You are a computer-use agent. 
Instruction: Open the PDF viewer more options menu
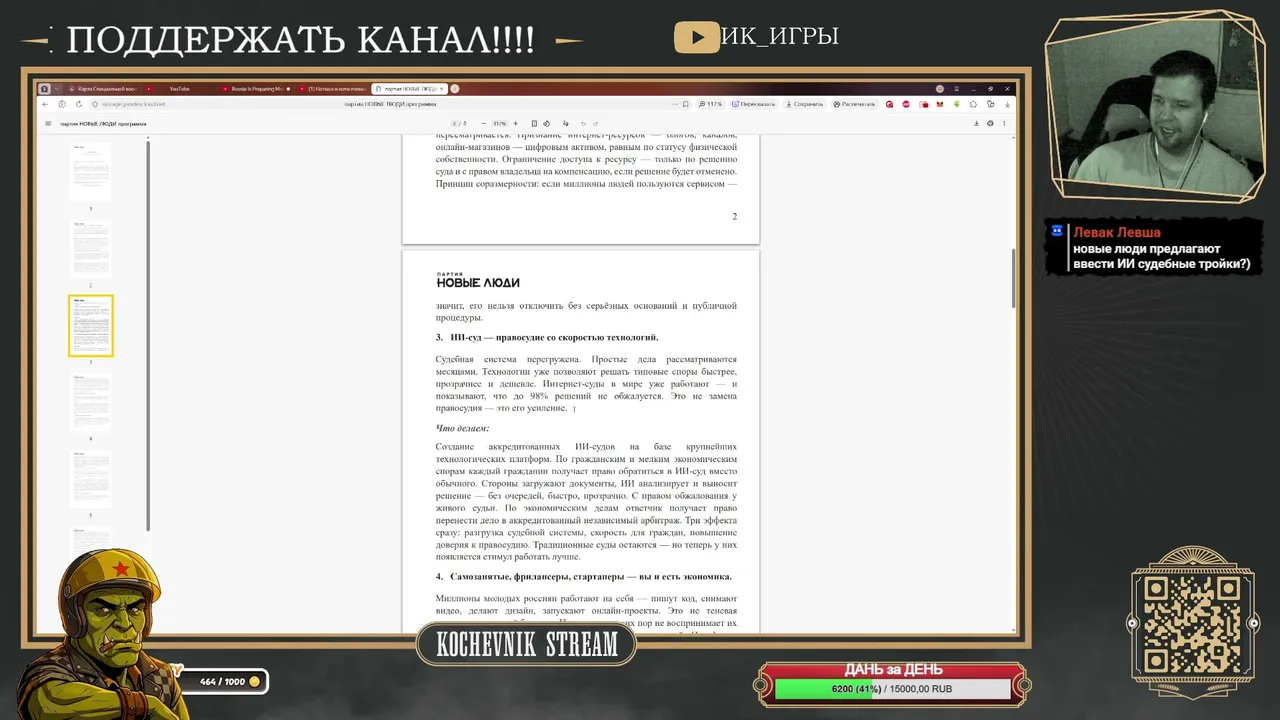pos(1005,124)
